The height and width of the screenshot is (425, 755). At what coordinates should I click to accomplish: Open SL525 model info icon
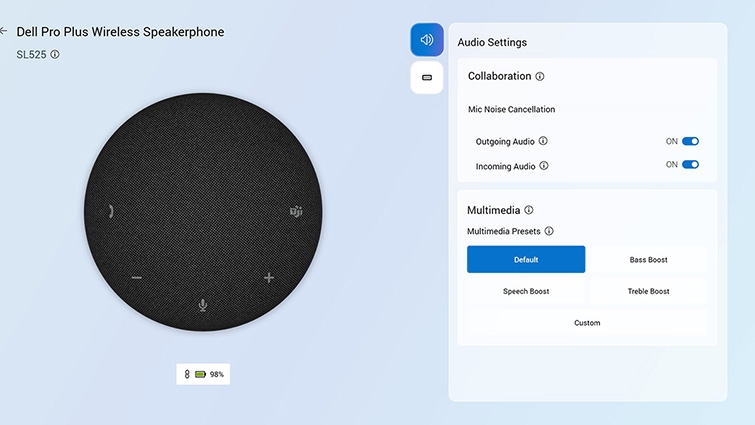(x=55, y=54)
